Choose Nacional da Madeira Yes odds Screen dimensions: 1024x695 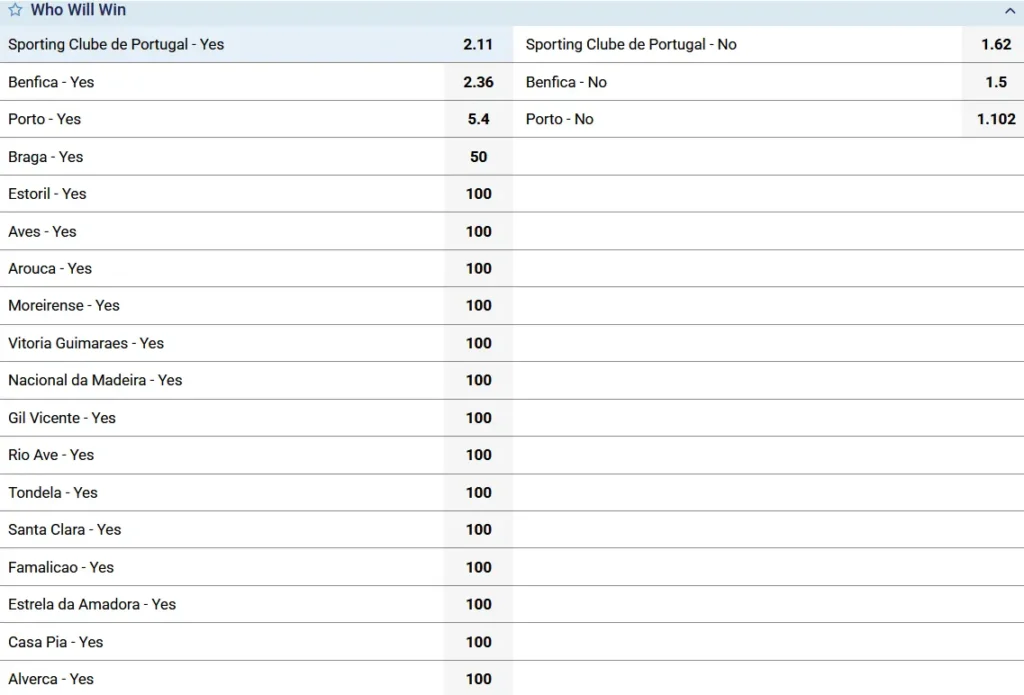478,380
